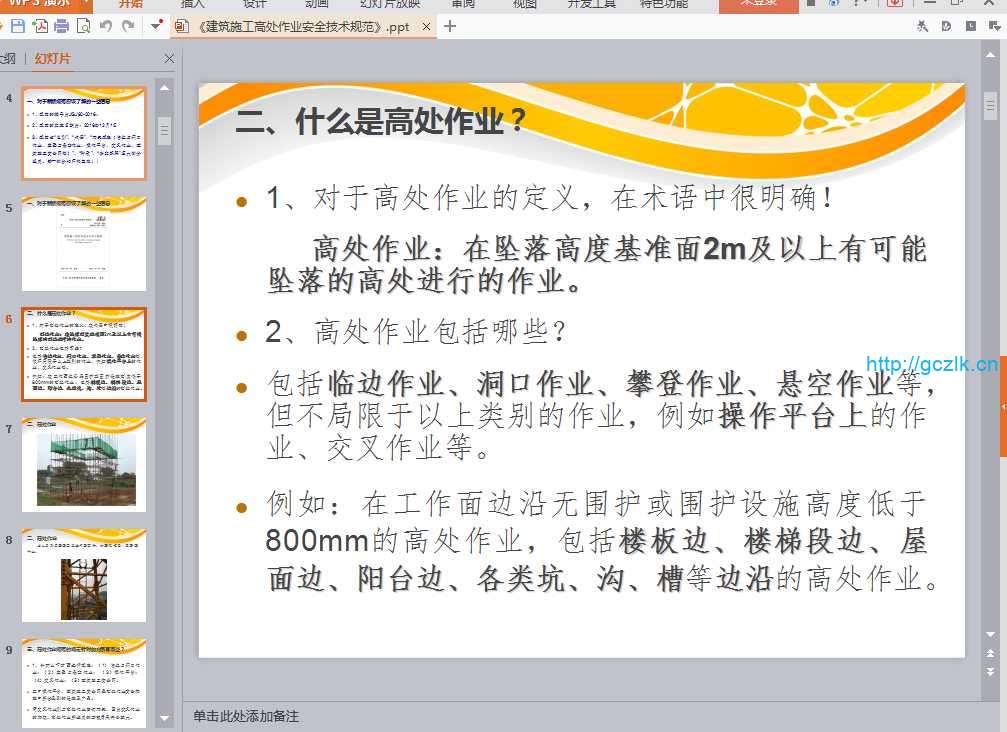
Task: Close the 建筑施工高处作业安全技术规范.ppt document tab
Action: (427, 27)
